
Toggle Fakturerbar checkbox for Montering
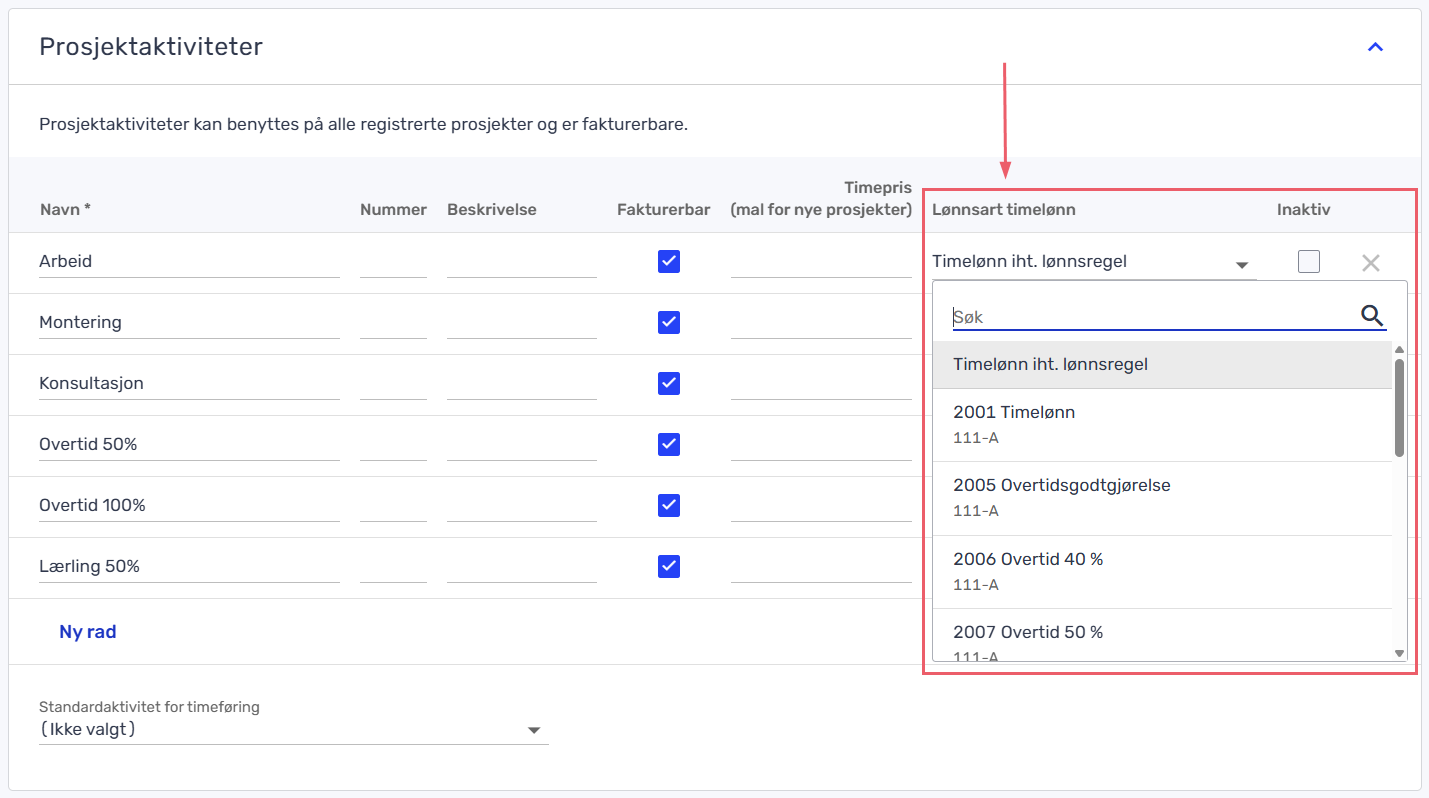(x=669, y=322)
